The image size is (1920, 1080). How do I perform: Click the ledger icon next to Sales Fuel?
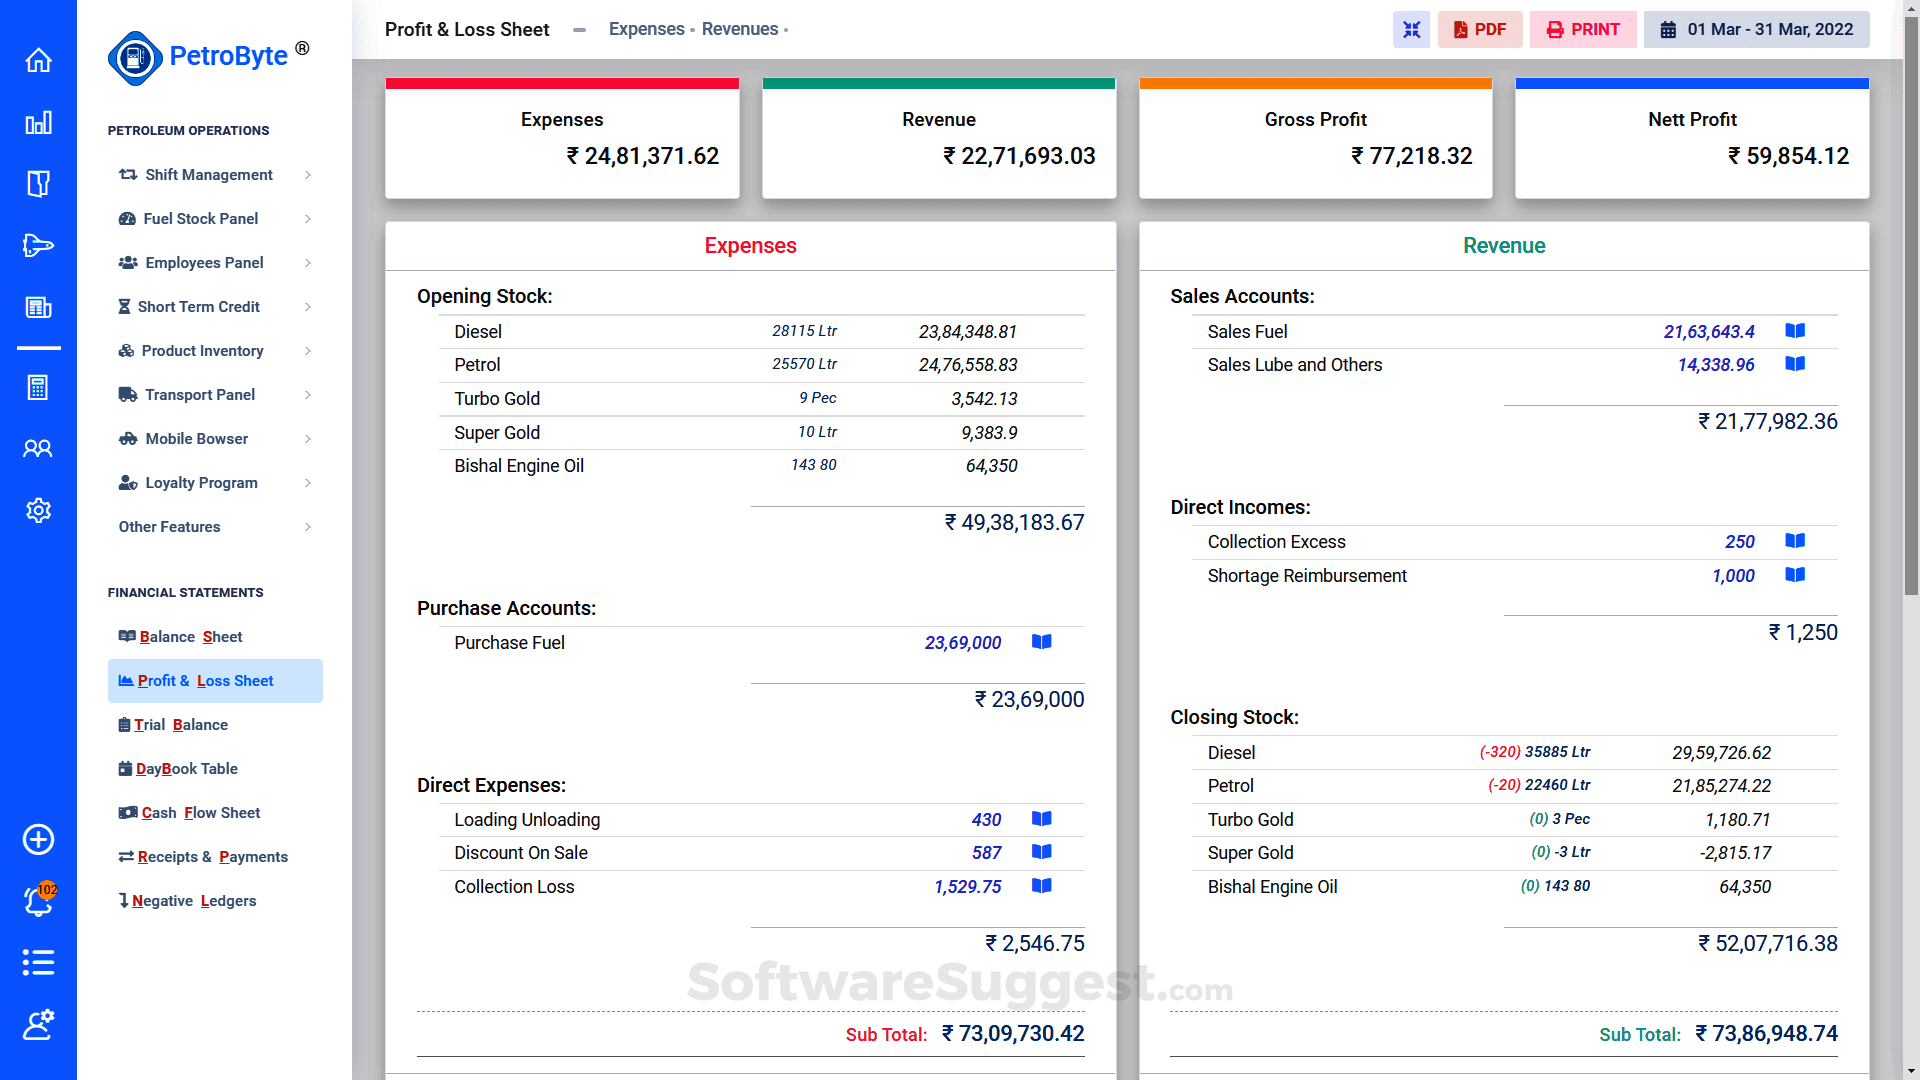click(1795, 331)
